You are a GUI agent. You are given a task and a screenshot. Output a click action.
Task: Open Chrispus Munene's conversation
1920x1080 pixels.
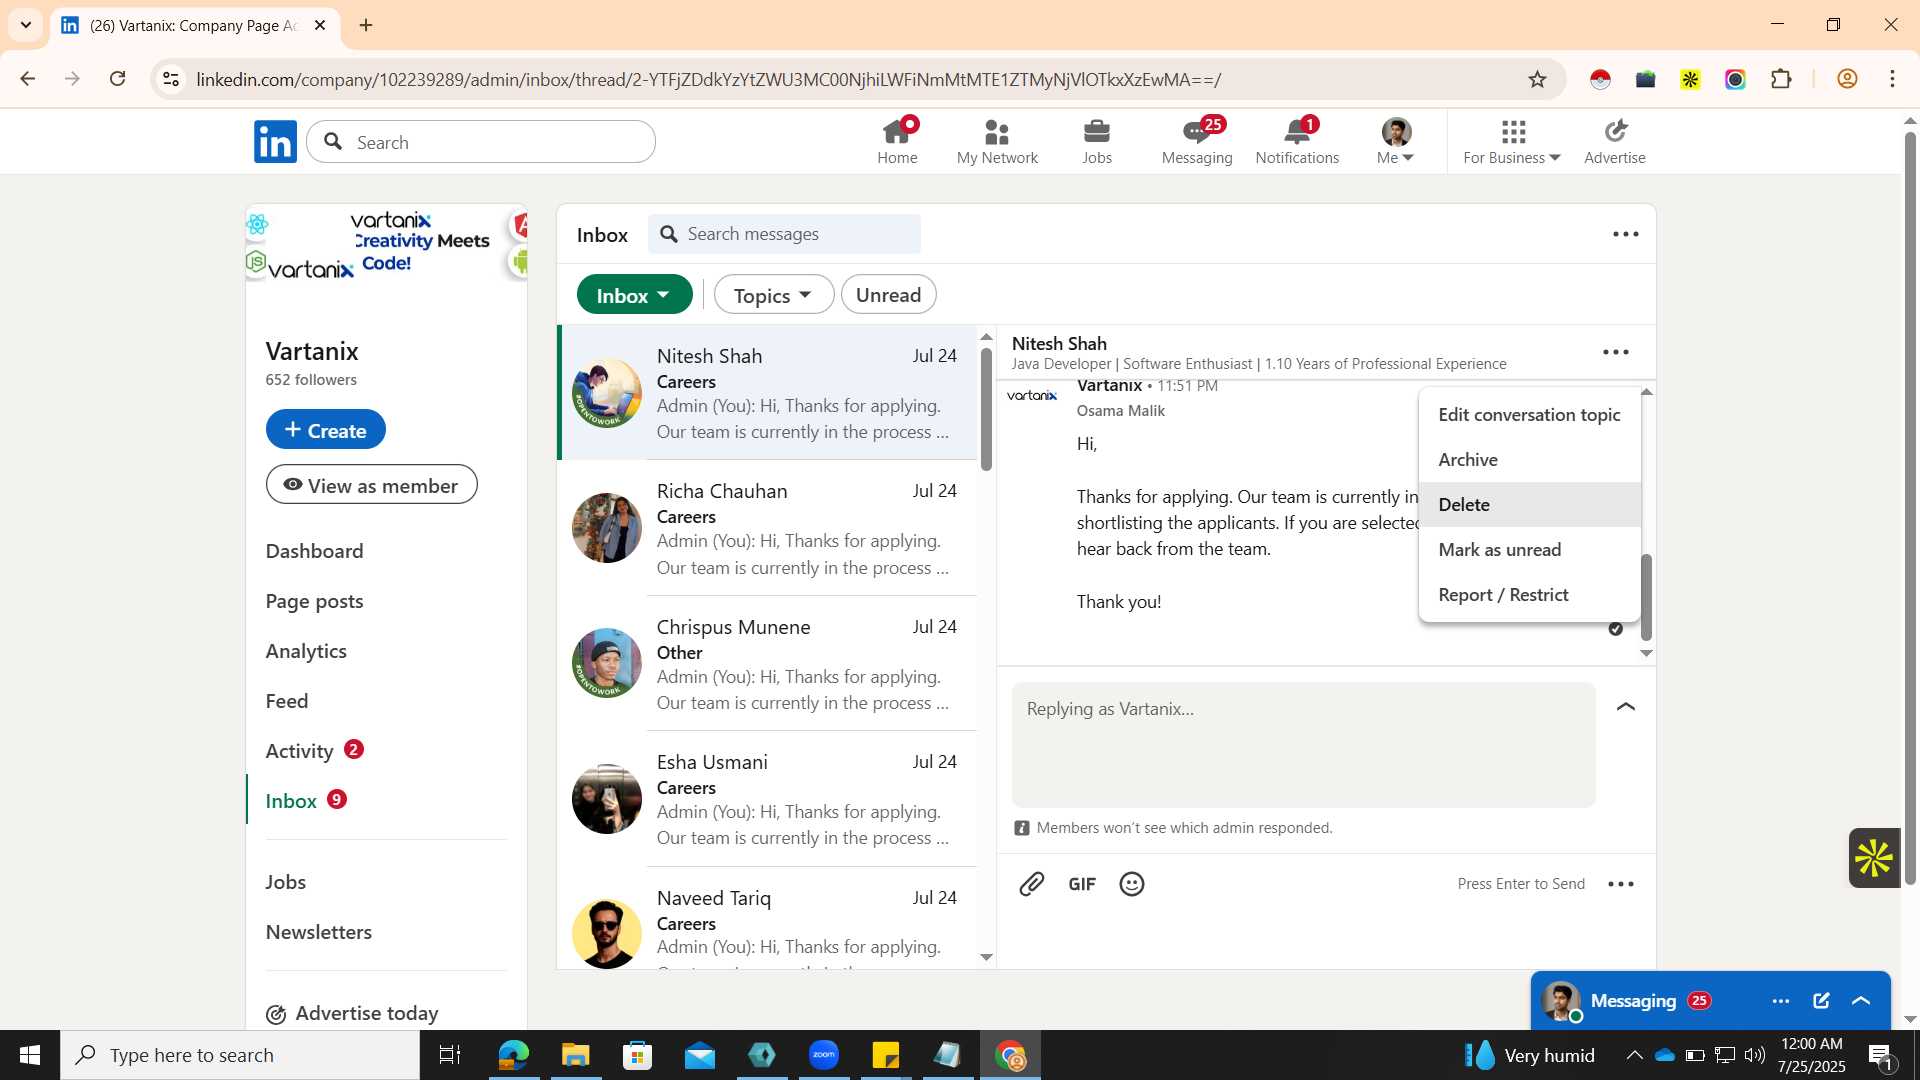tap(767, 664)
